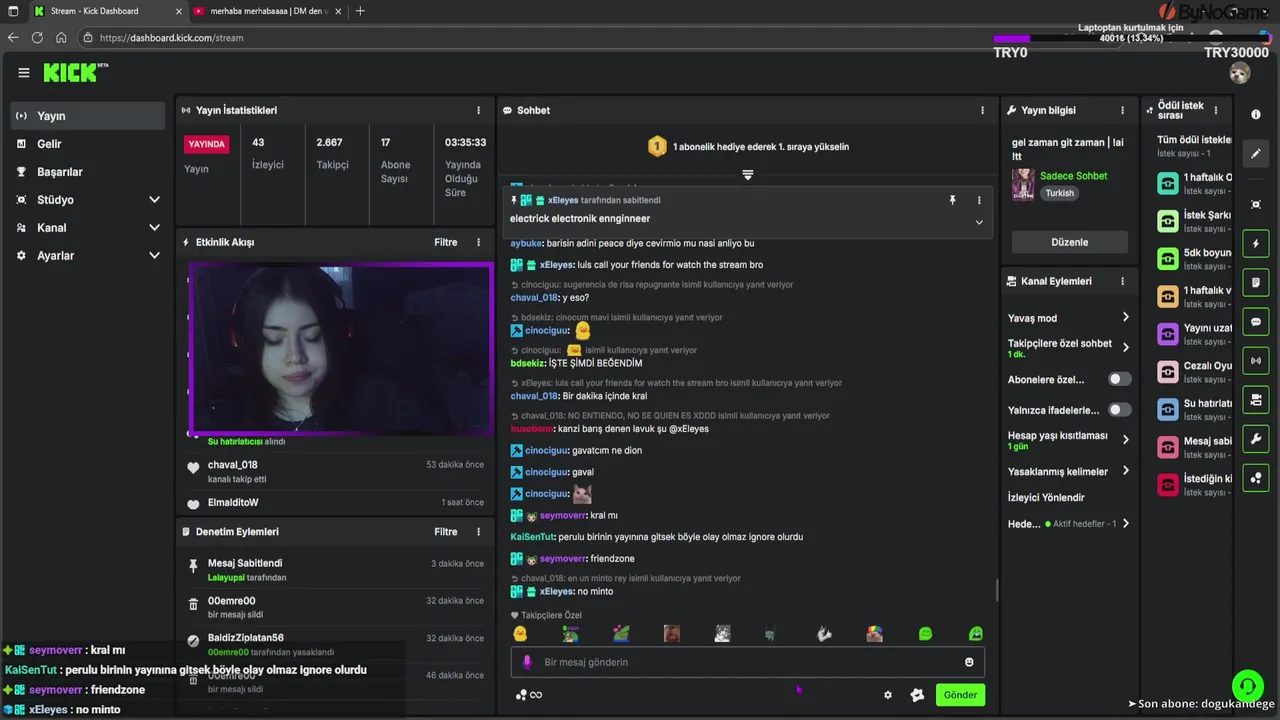
Task: Go back in browser
Action: [x=13, y=38]
